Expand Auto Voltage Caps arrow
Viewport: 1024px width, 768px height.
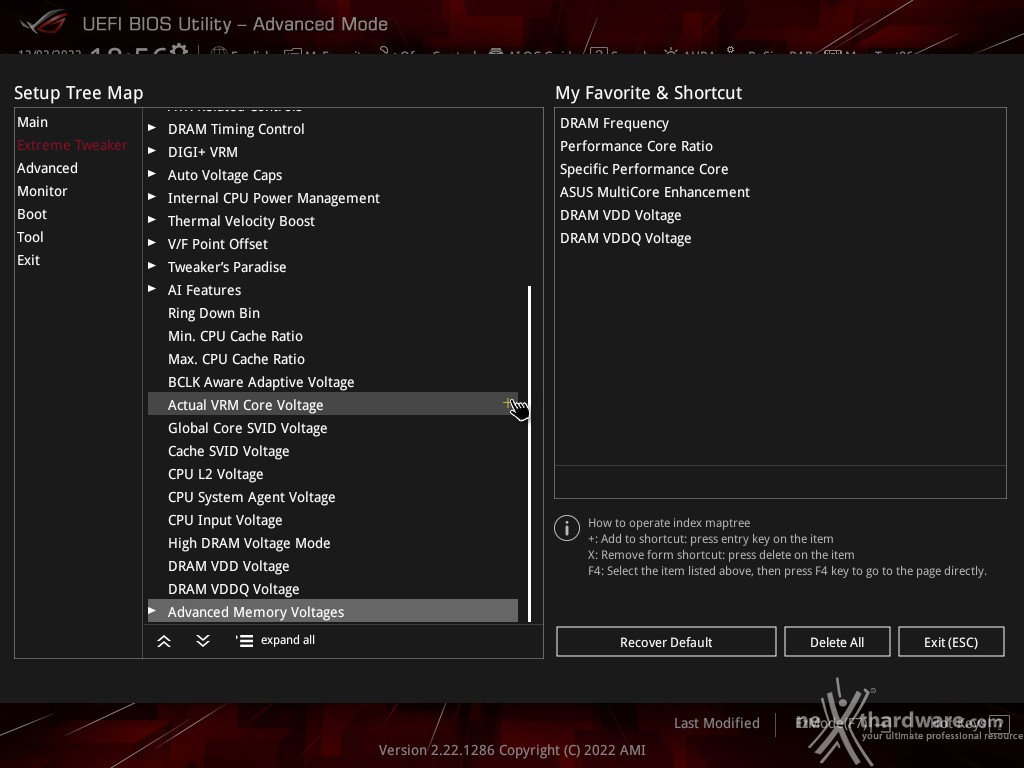tap(152, 174)
